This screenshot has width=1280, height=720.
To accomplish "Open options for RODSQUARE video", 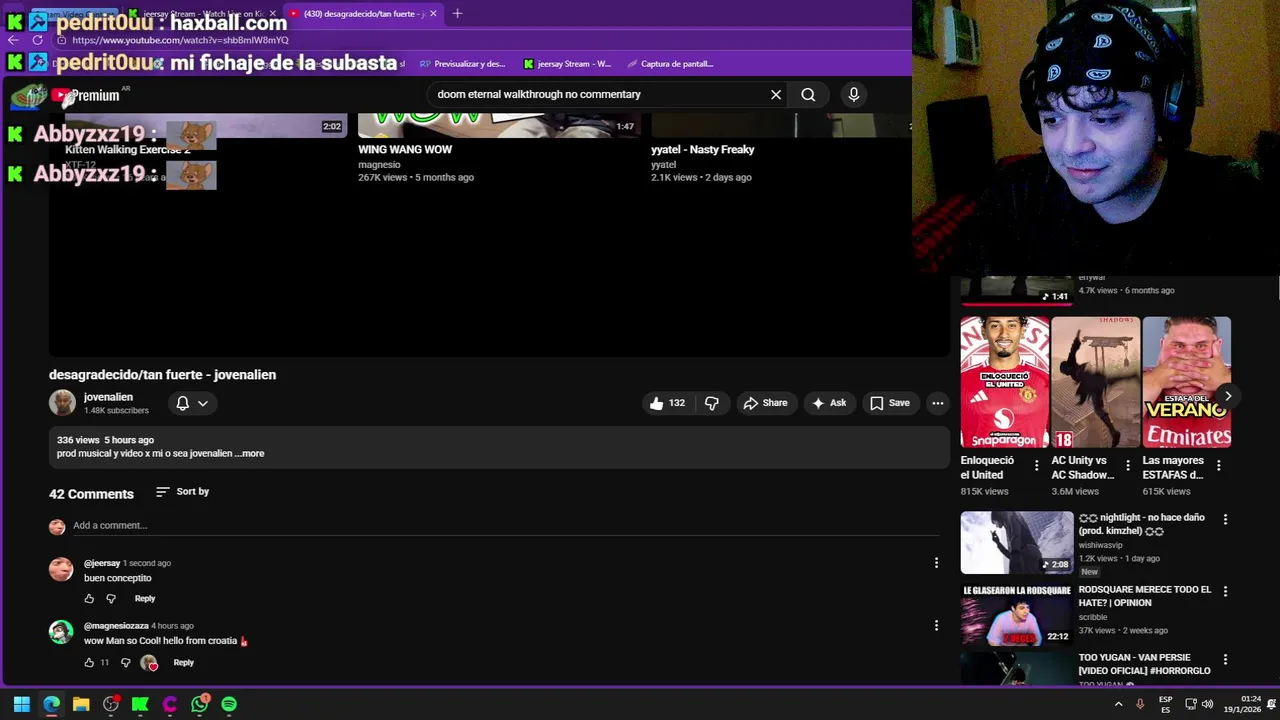I will coord(1225,591).
